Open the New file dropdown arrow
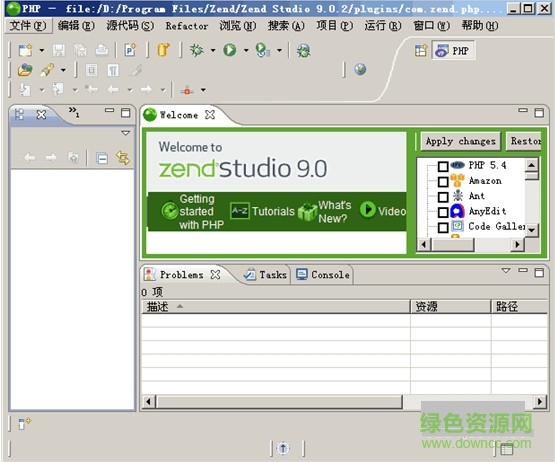Screen dimensions: 555x462 point(41,50)
